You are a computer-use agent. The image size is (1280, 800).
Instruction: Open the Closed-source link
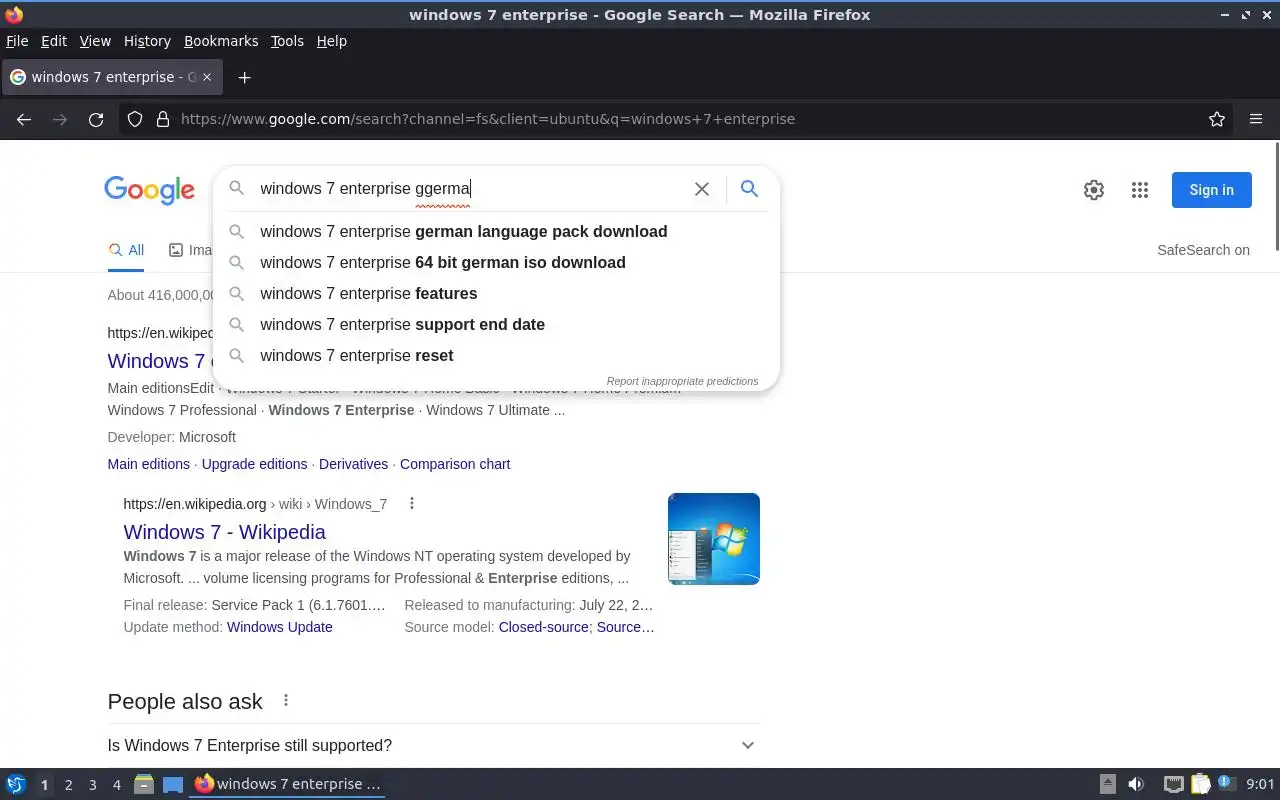point(544,627)
